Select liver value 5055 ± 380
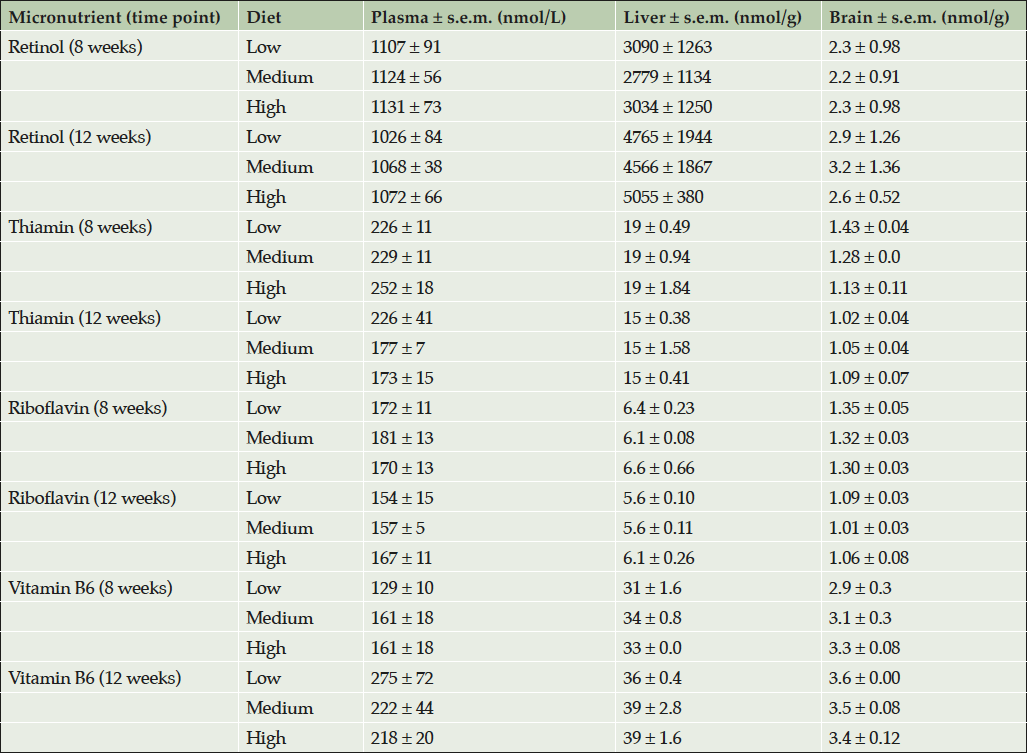The width and height of the screenshot is (1027, 753). [x=665, y=197]
